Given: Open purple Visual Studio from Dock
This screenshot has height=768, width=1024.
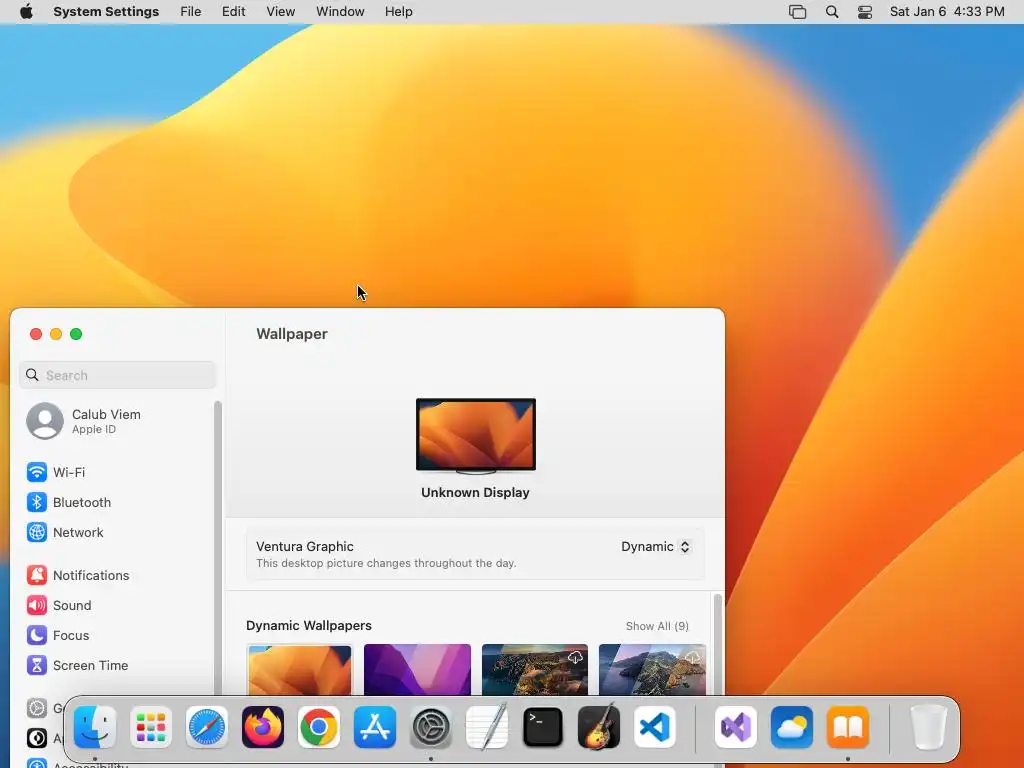Looking at the screenshot, I should point(736,727).
